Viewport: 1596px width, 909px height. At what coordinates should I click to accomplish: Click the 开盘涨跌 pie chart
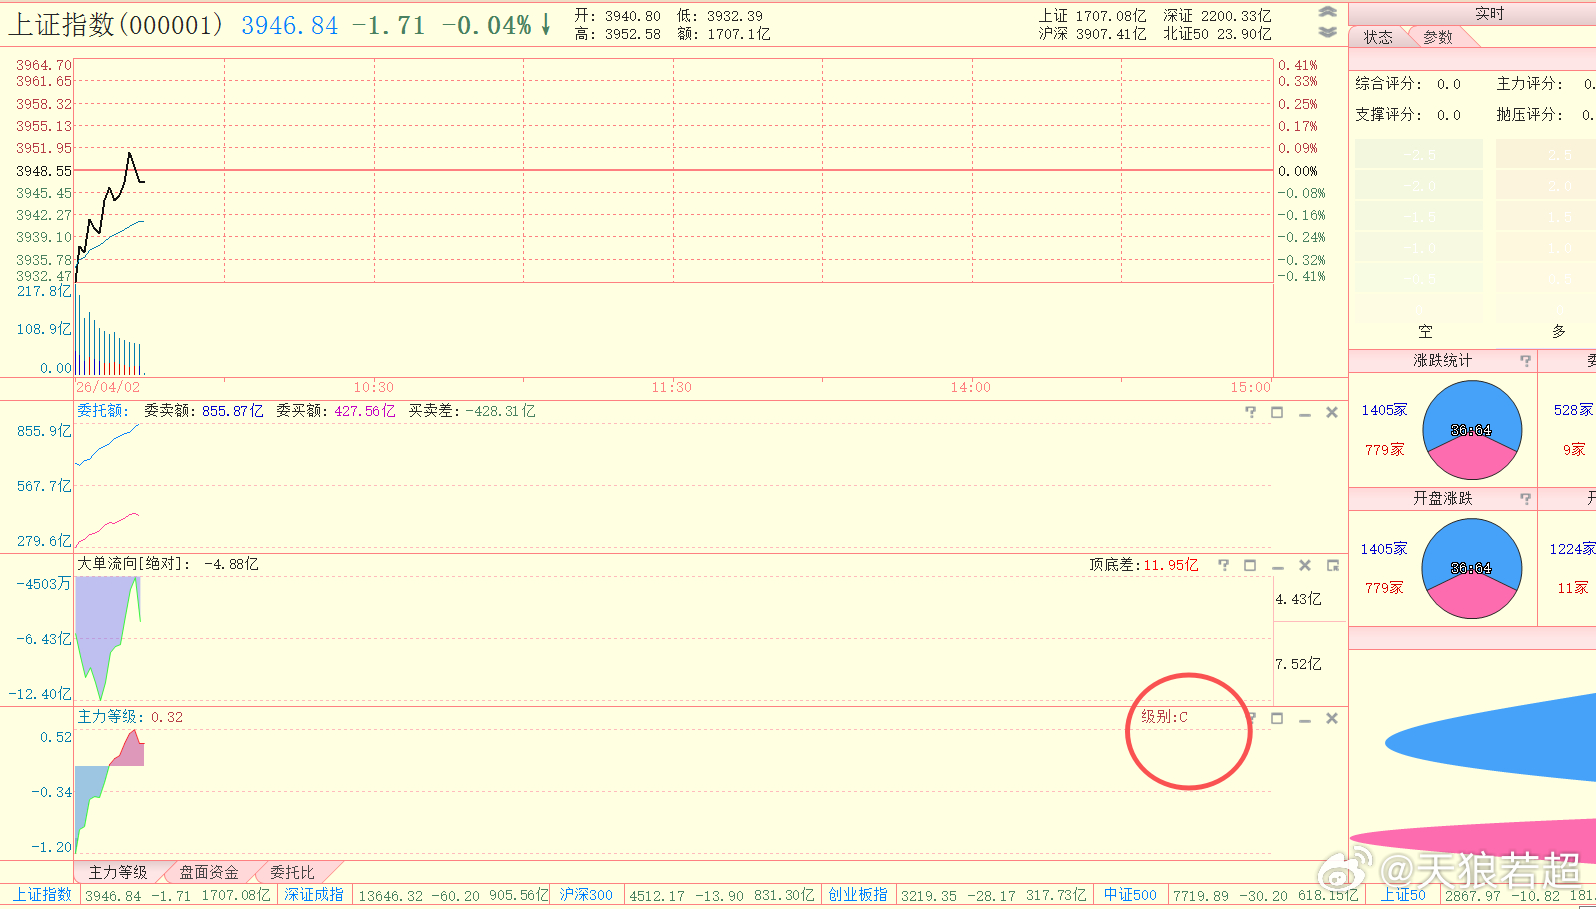1472,568
